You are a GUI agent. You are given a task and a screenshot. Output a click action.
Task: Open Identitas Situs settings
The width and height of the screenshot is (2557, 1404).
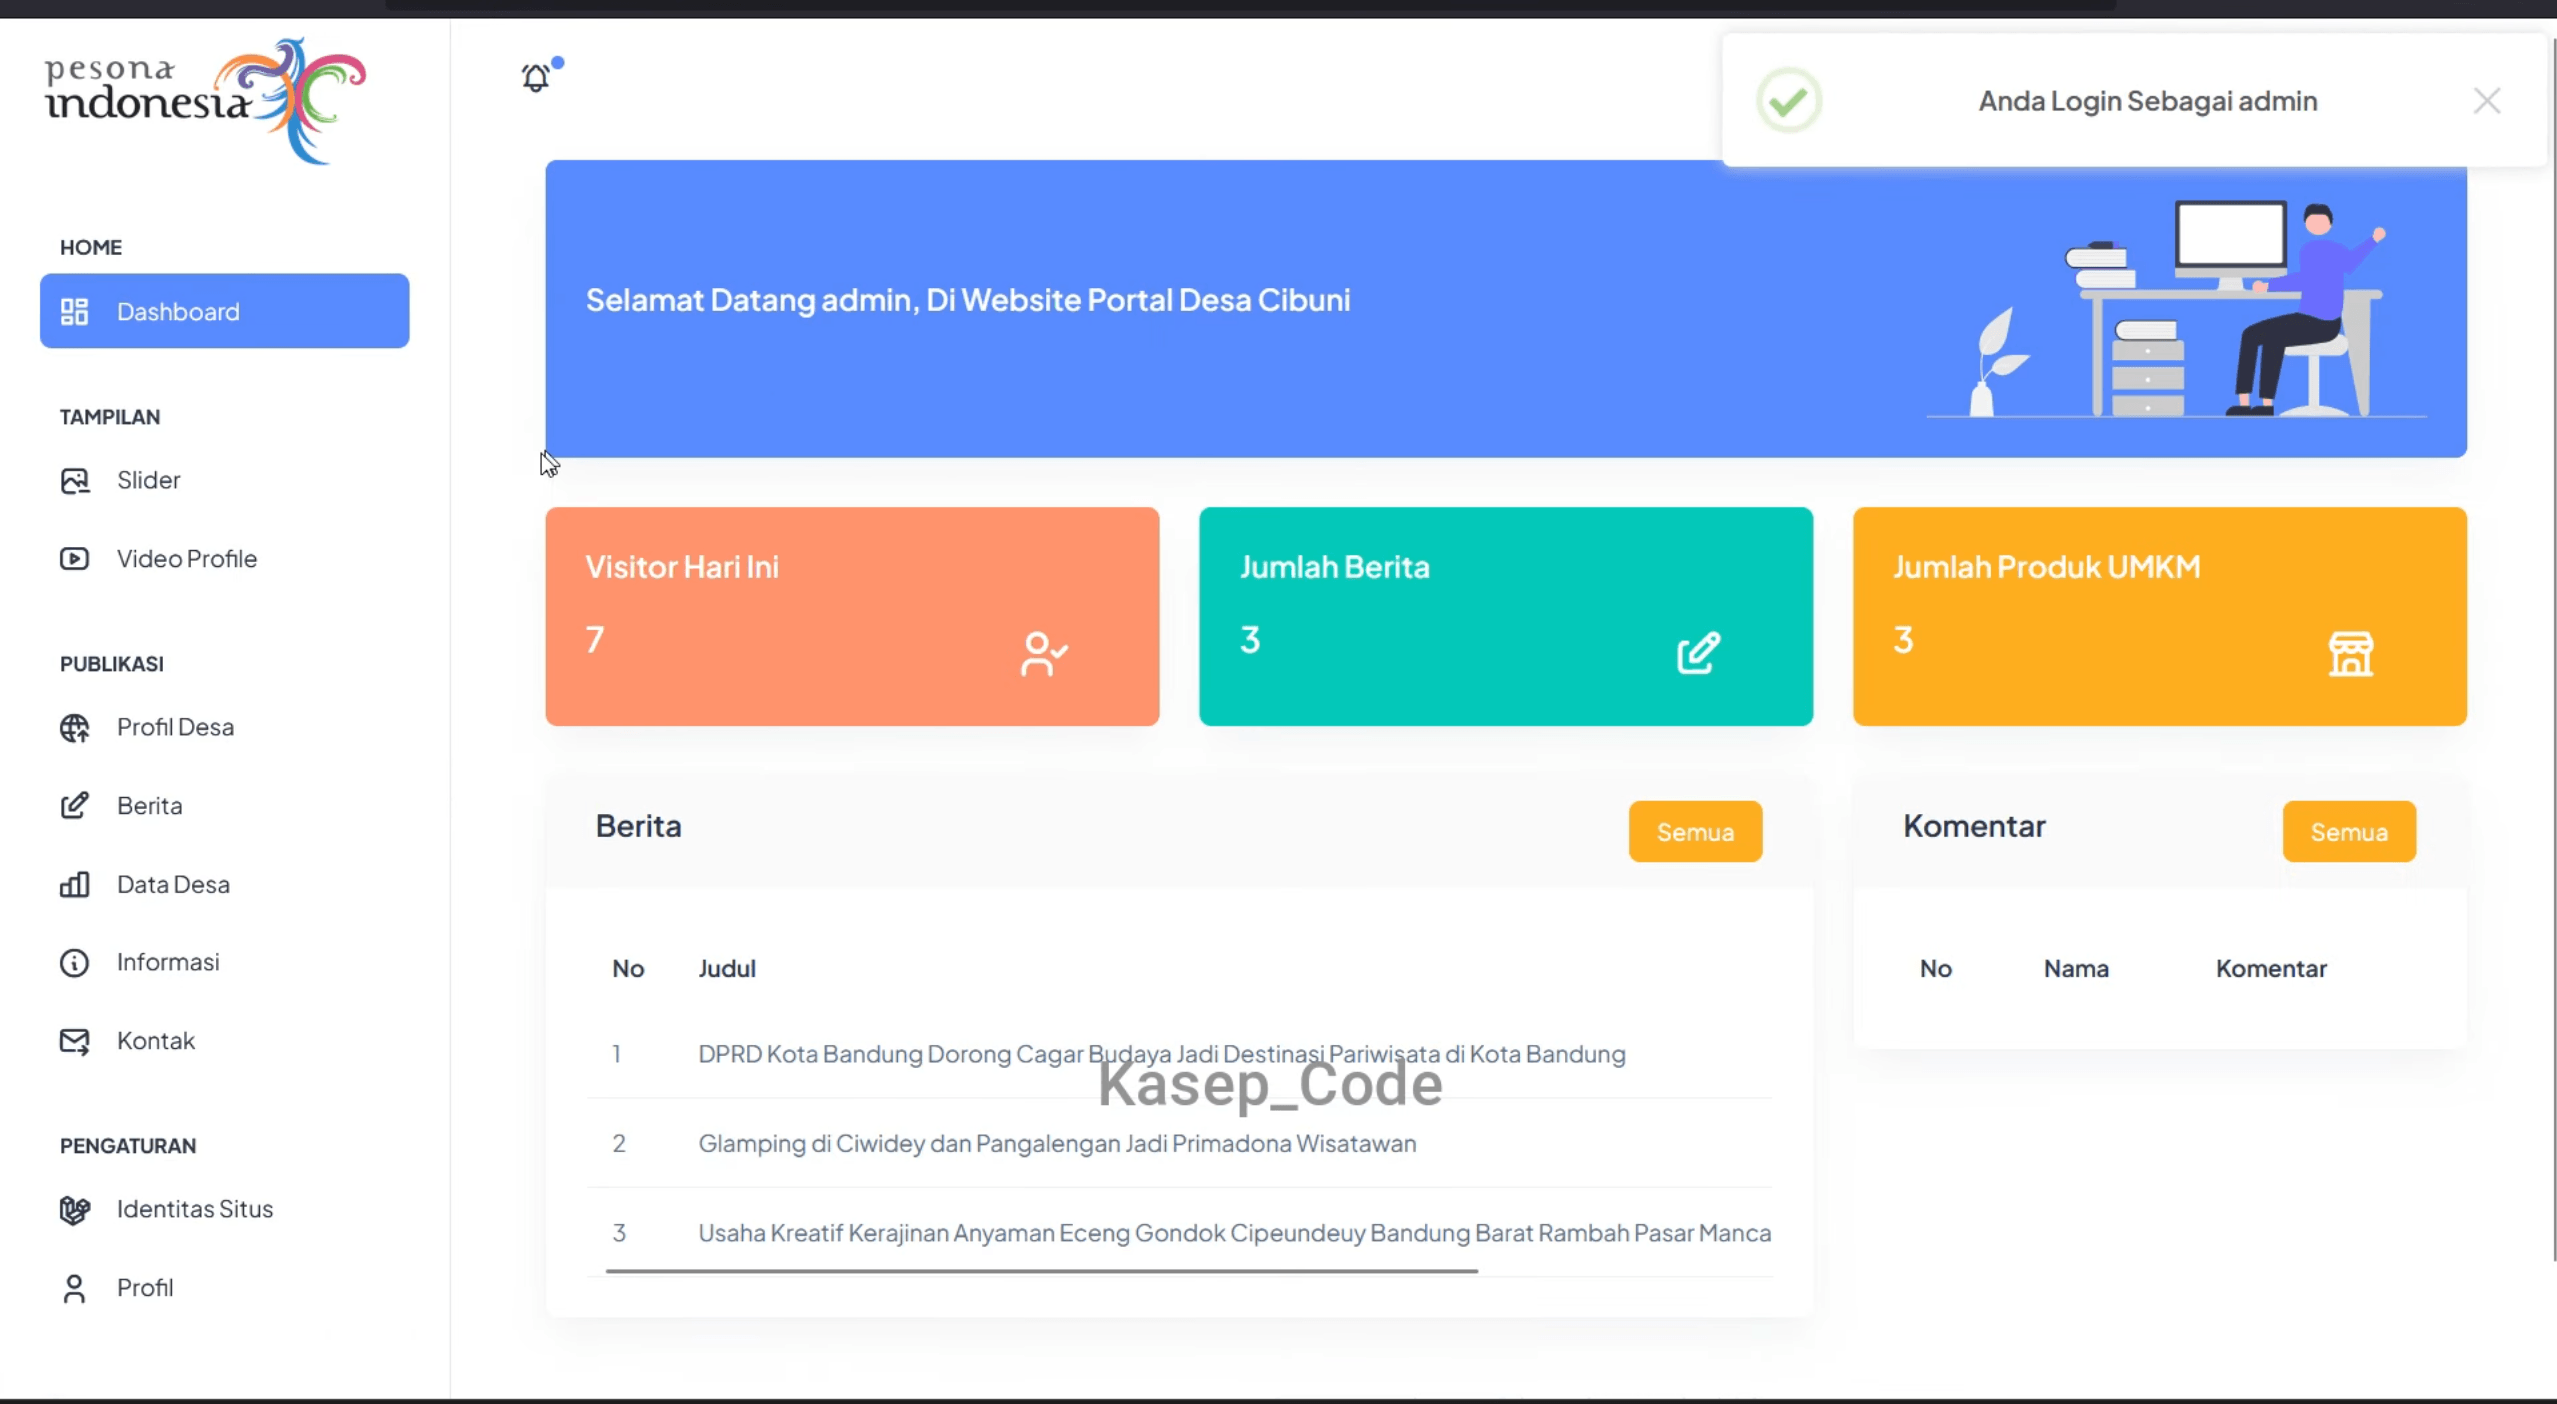225,1209
